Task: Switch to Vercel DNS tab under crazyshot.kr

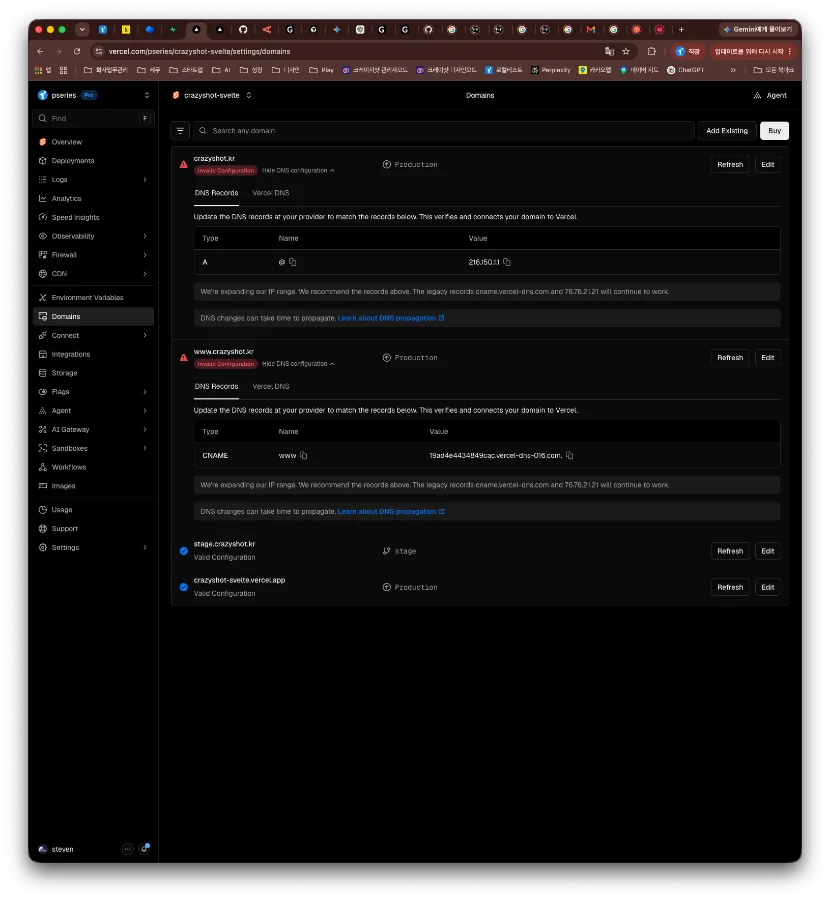Action: 271,193
